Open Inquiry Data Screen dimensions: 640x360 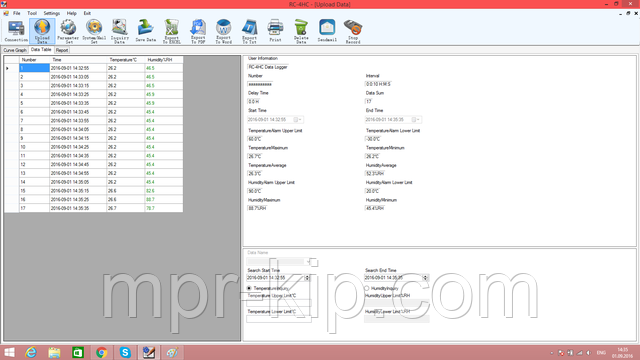[120, 31]
